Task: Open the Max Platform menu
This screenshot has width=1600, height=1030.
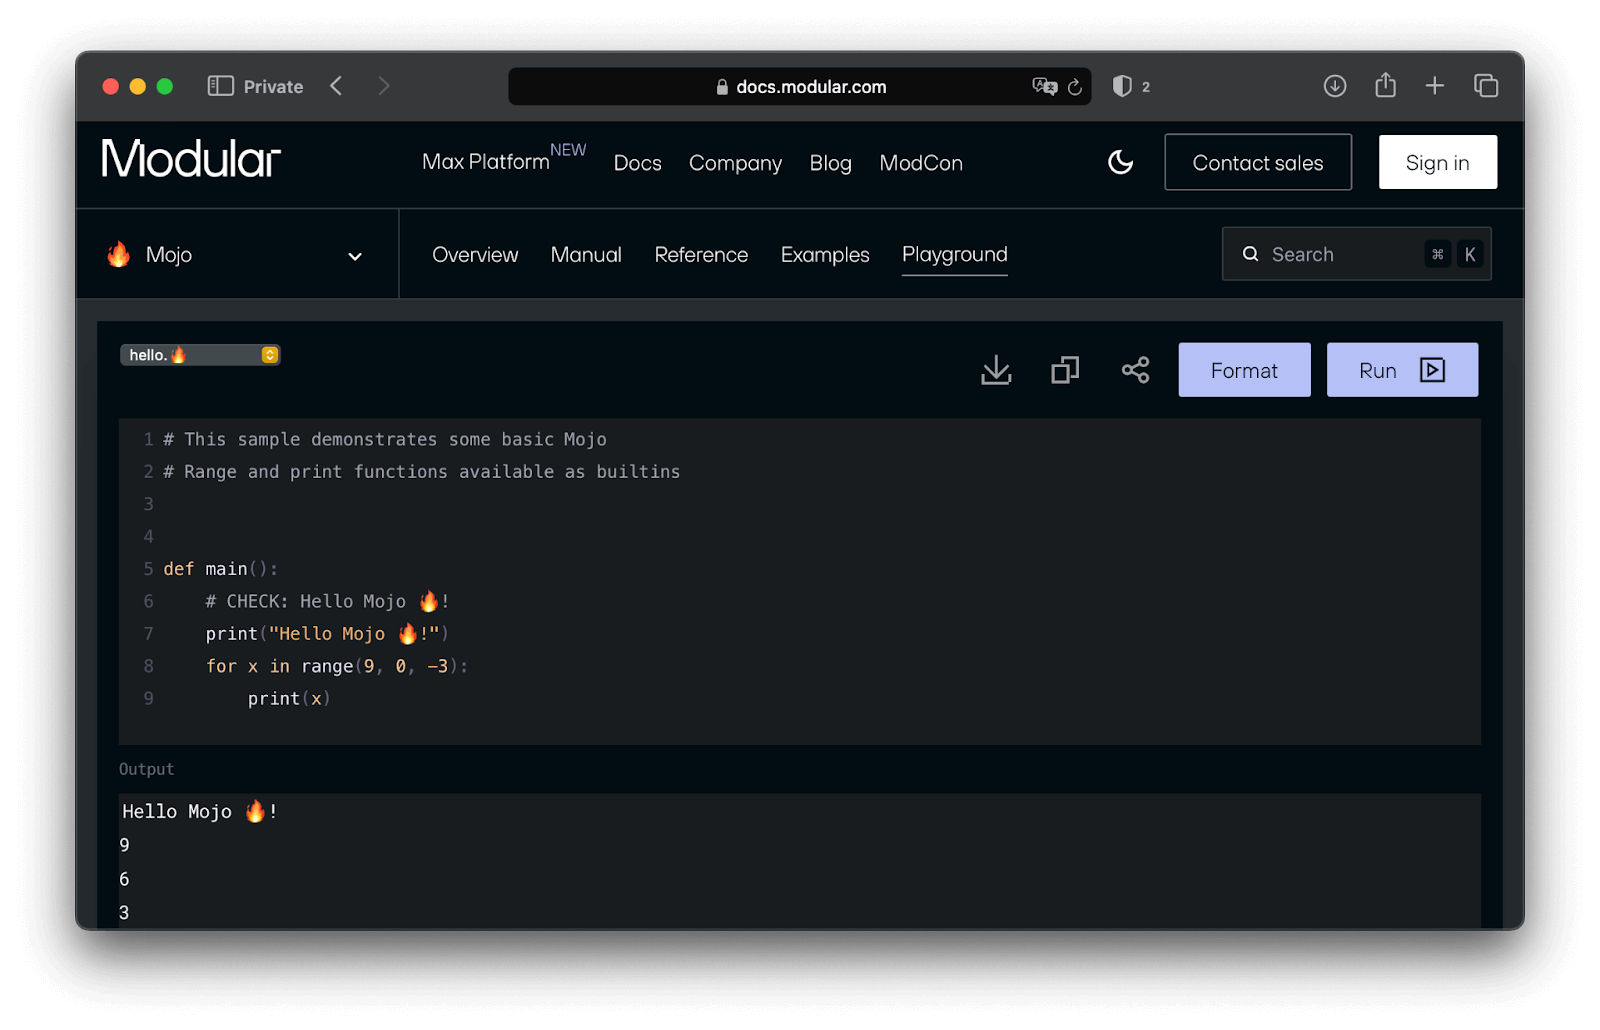Action: click(x=484, y=162)
